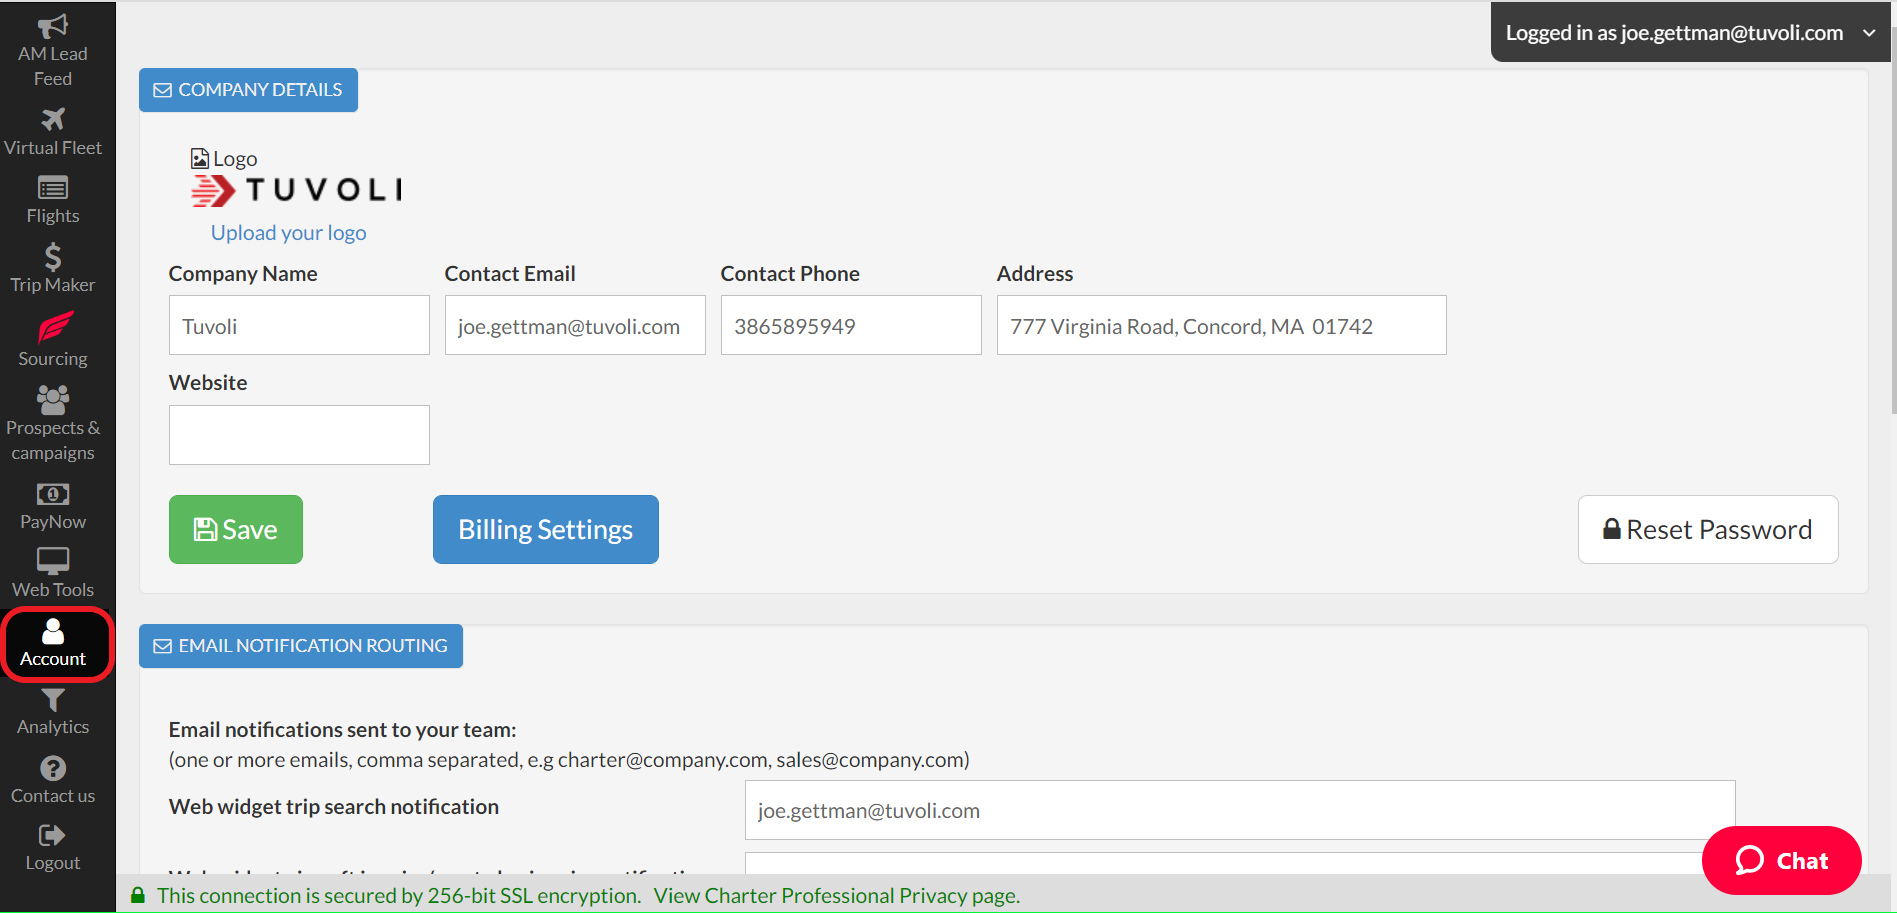Click the Contact us question mark icon
1897x913 pixels.
pyautogui.click(x=53, y=768)
